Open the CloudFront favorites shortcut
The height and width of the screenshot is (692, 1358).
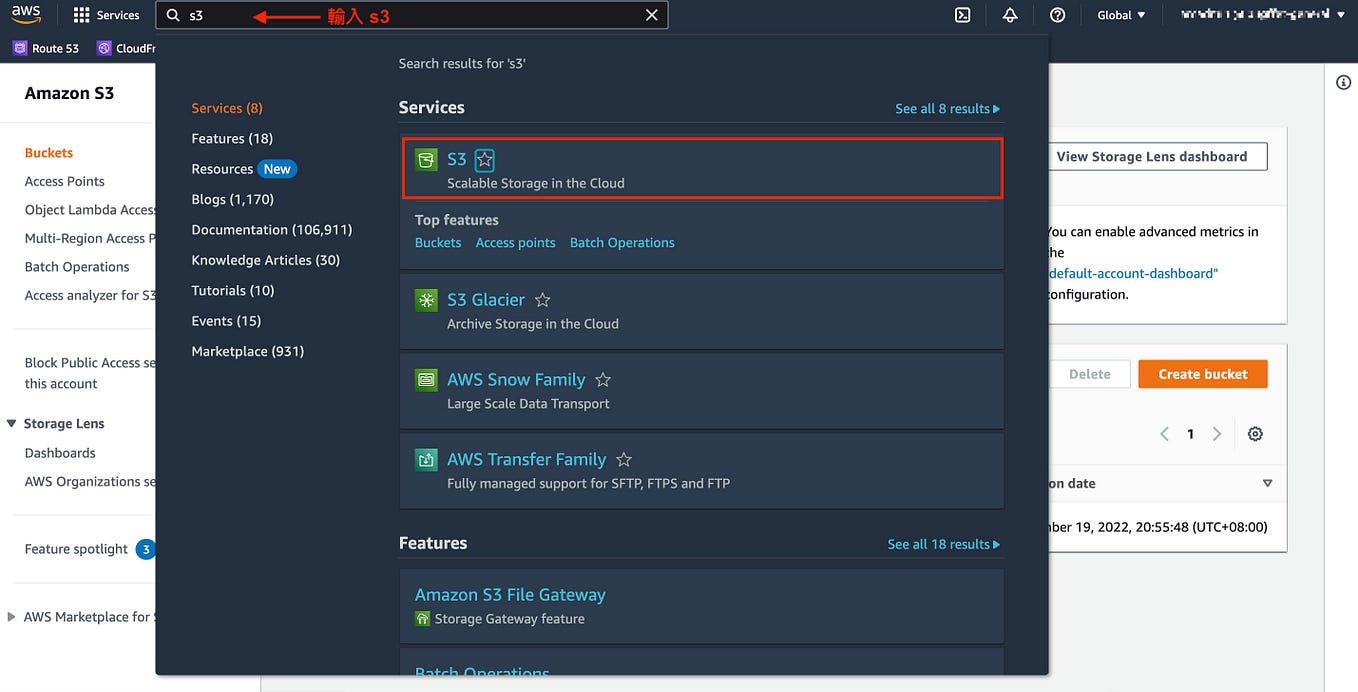click(x=128, y=47)
